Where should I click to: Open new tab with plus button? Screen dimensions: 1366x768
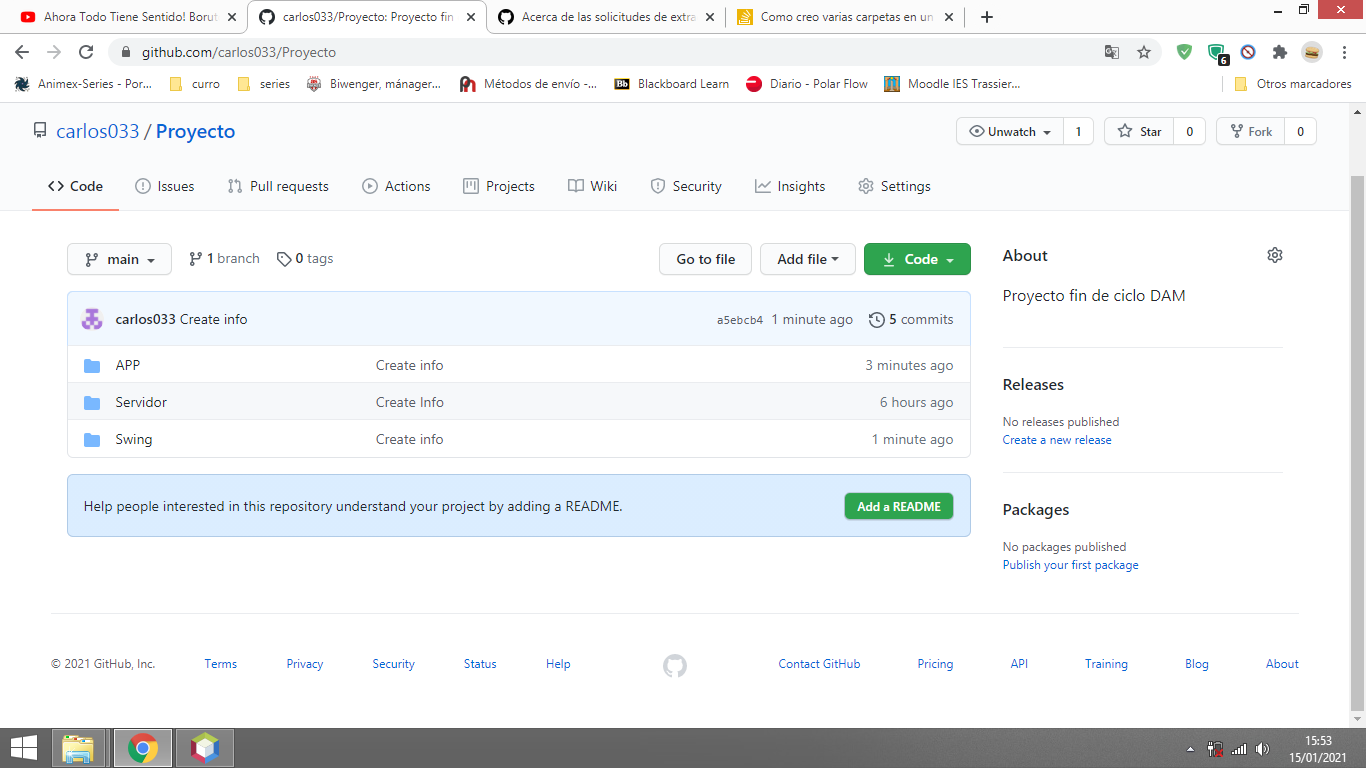pyautogui.click(x=987, y=17)
